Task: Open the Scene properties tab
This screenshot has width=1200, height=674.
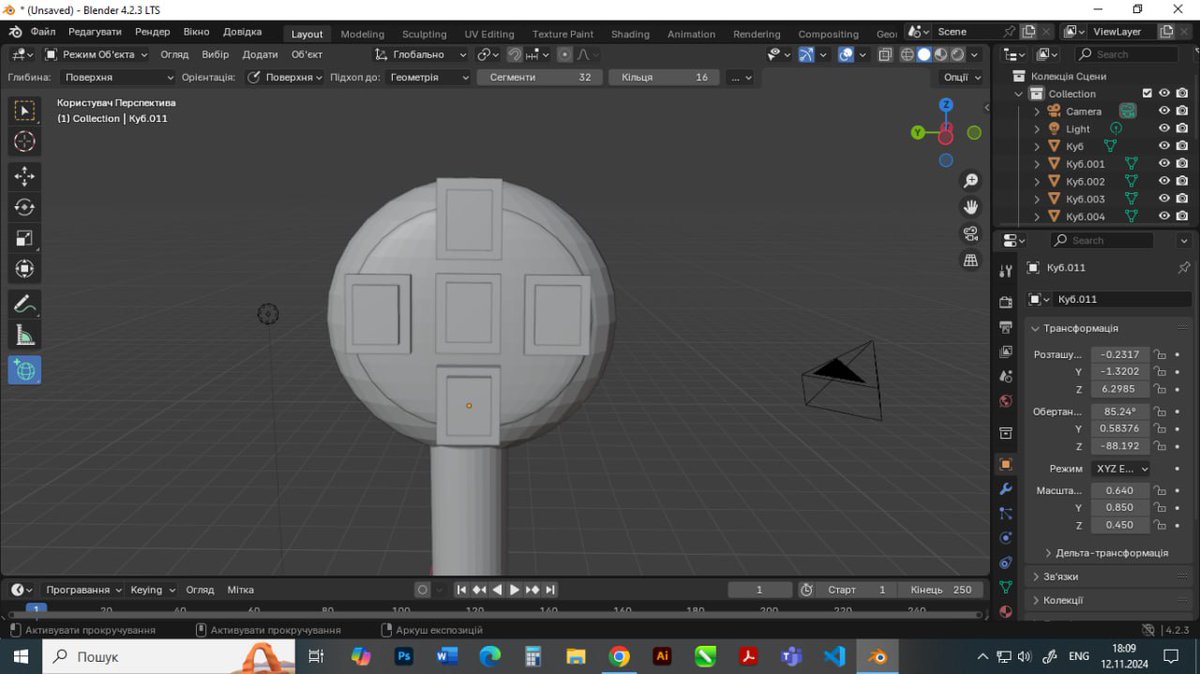Action: coord(1006,377)
